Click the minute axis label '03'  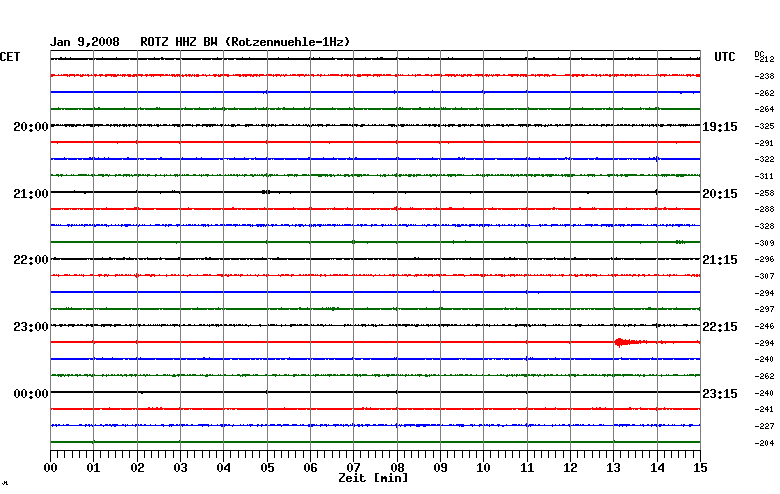[x=181, y=468]
